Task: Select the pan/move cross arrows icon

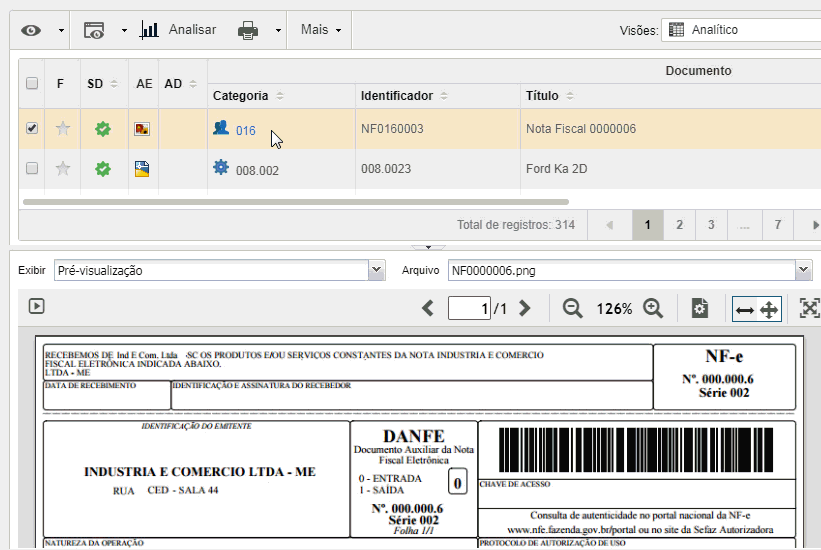Action: pyautogui.click(x=769, y=310)
